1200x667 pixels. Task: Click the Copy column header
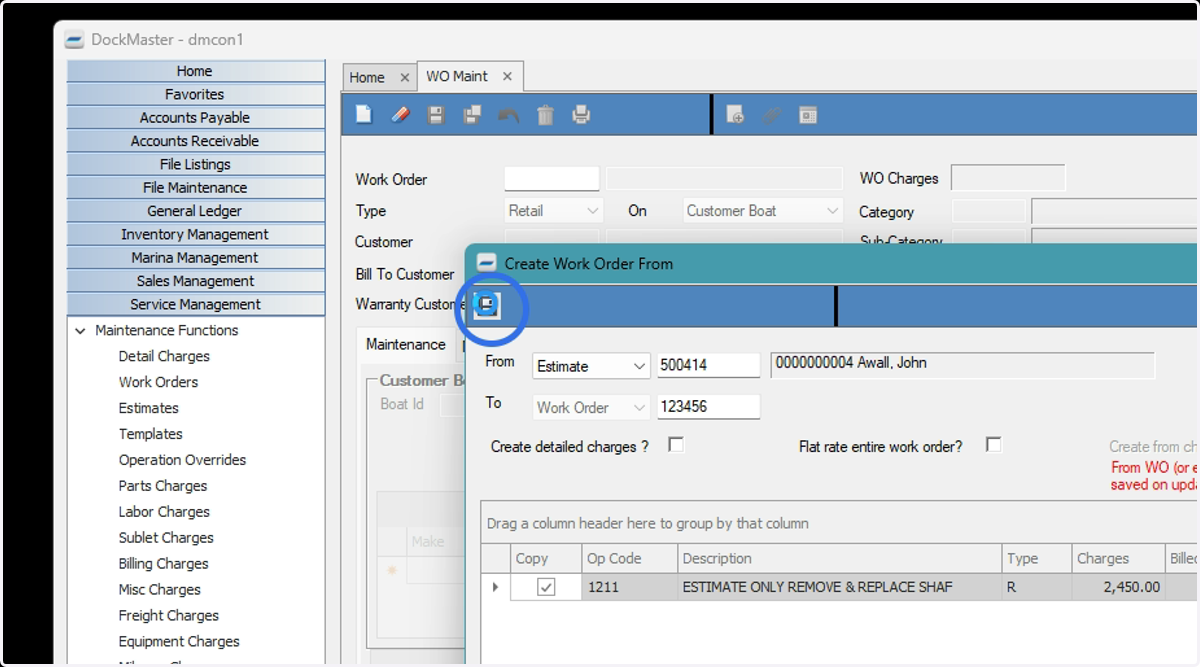(546, 558)
